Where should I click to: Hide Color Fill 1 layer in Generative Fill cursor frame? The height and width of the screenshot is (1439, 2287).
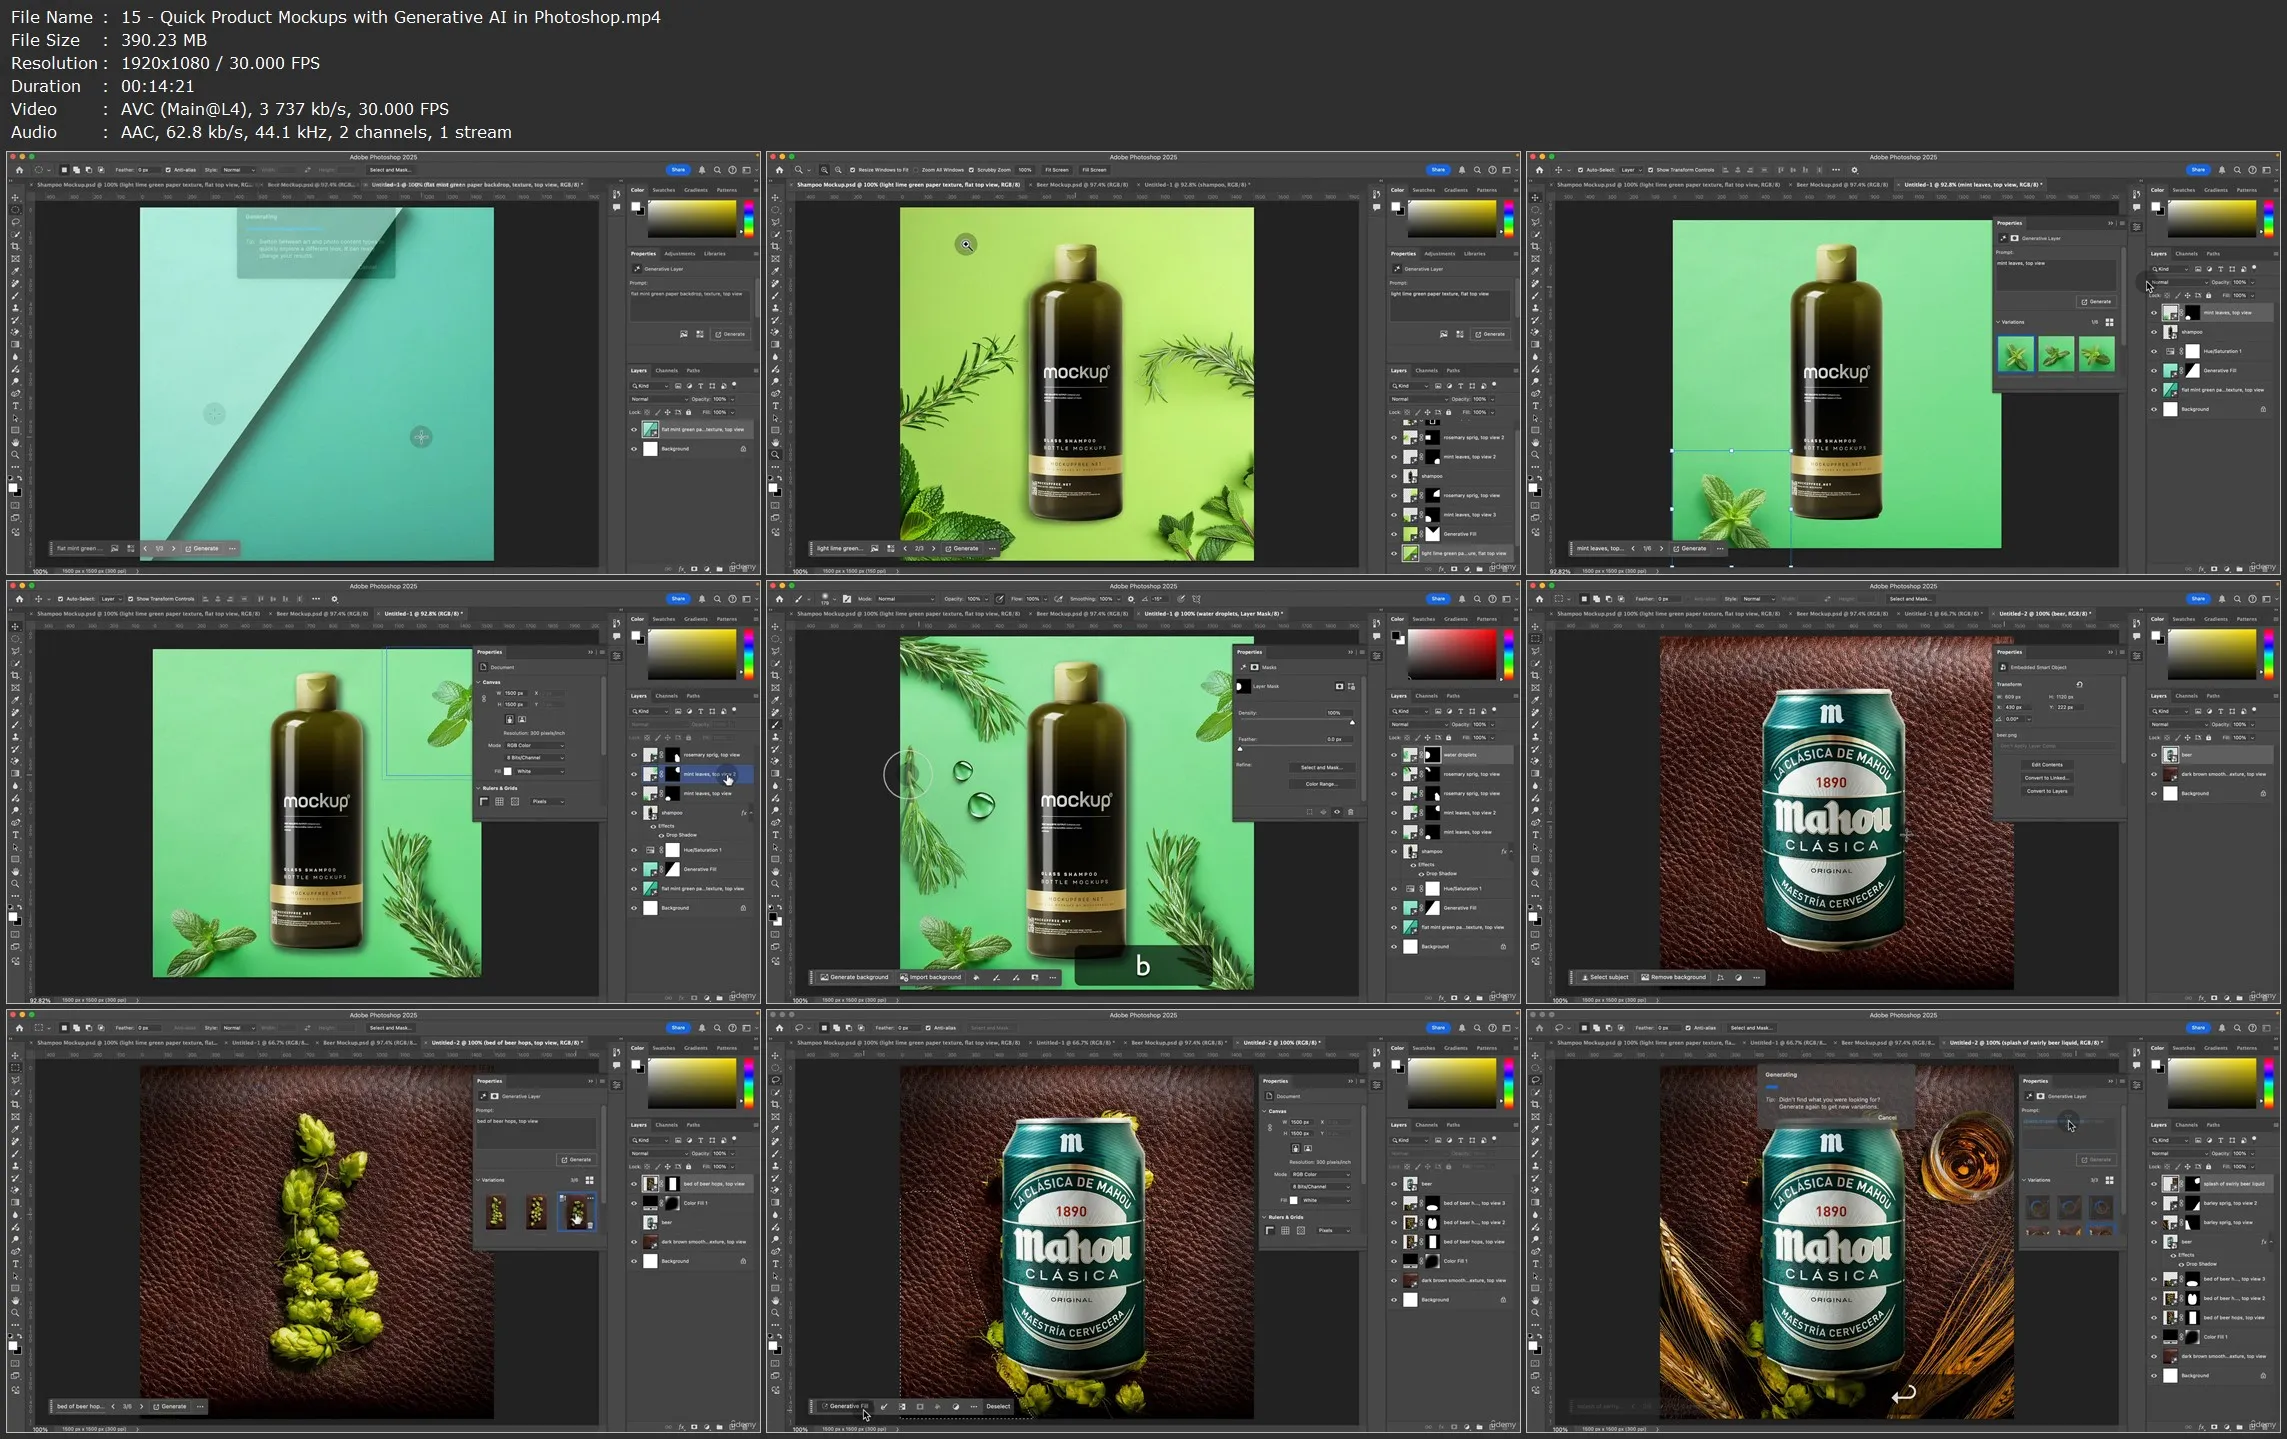click(x=1393, y=1261)
